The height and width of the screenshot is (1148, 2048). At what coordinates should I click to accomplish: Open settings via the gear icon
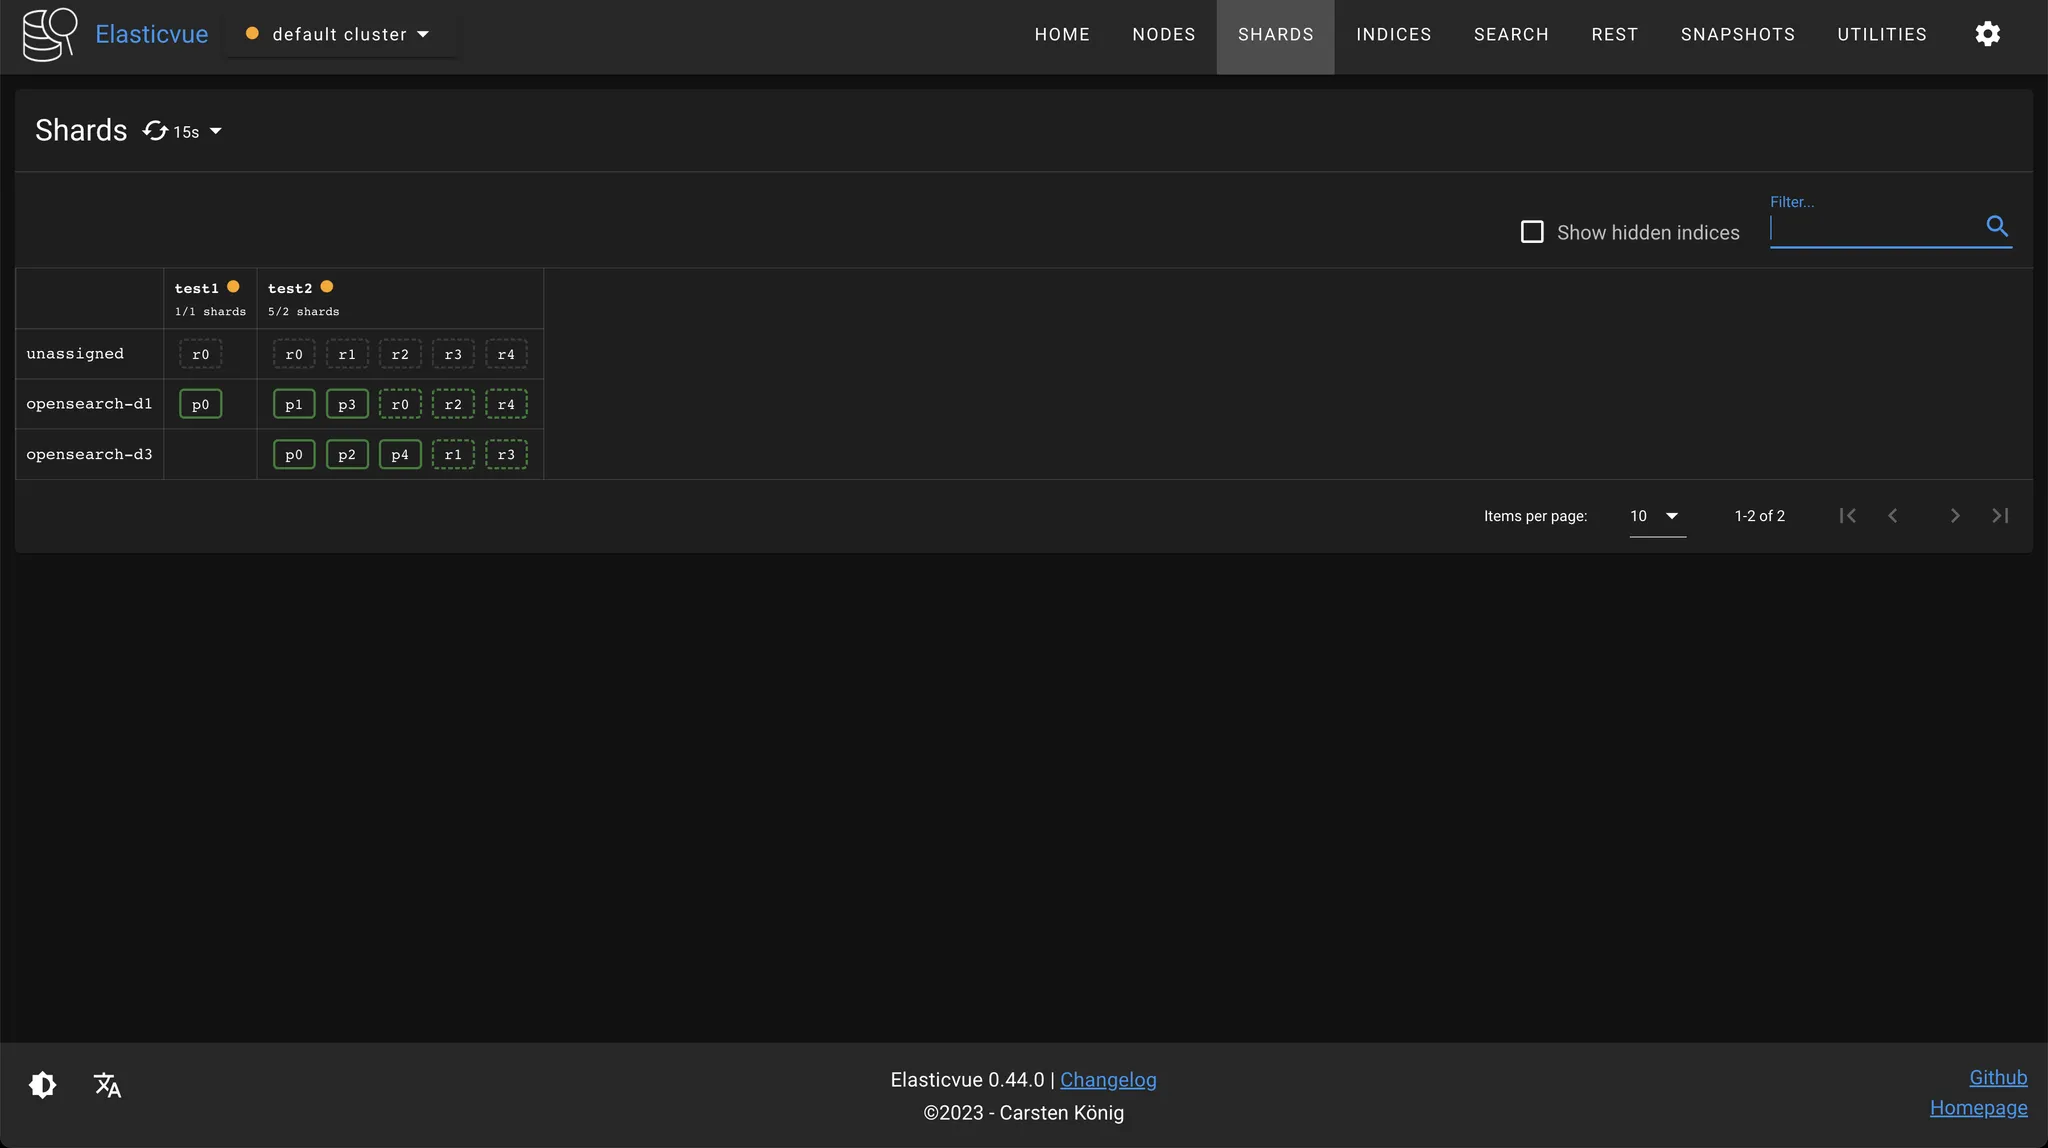pyautogui.click(x=1987, y=34)
